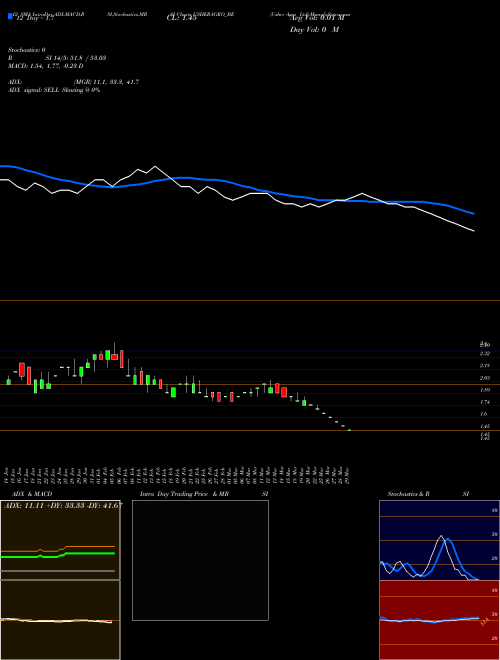Click the green +DY line in ADX panel
500x660 pixels.
click(58, 556)
